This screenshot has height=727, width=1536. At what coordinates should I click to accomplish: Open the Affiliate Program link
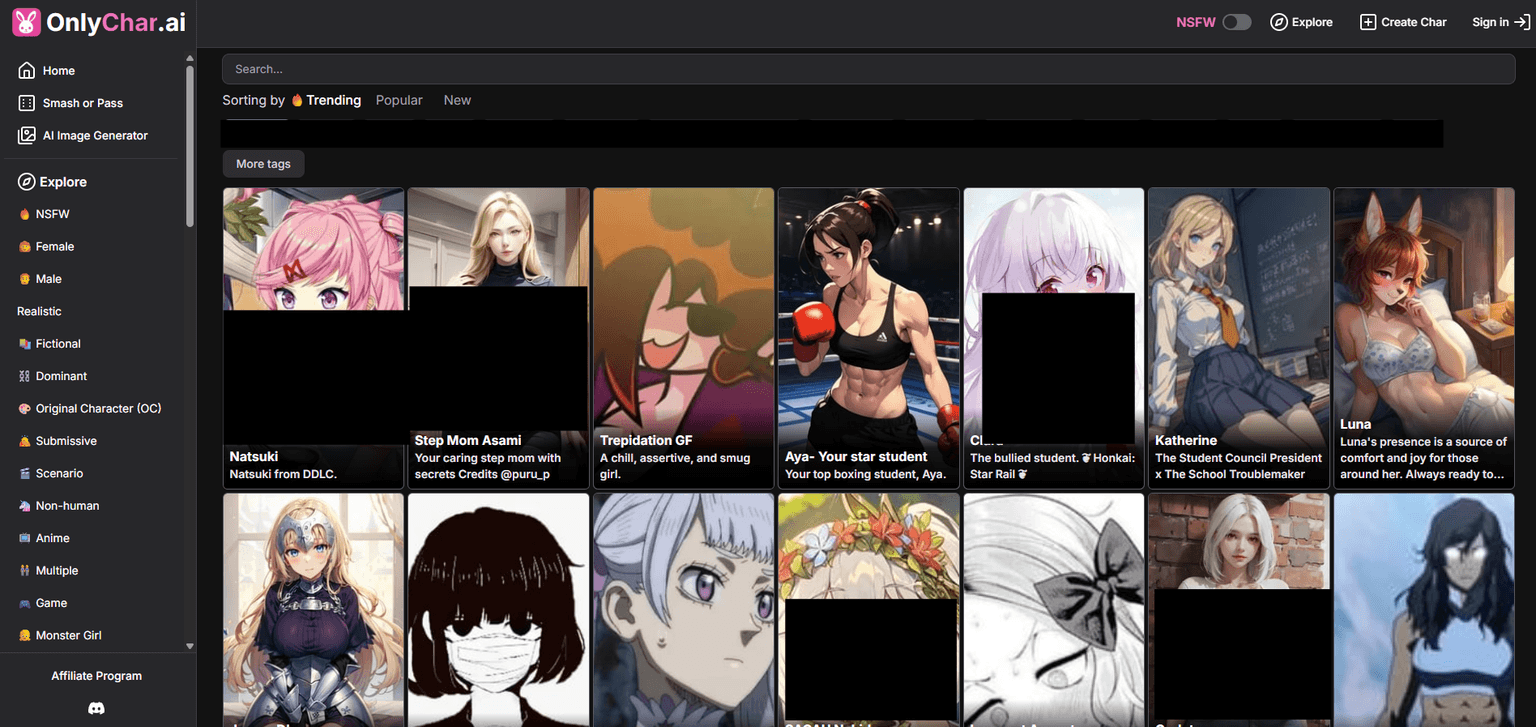97,676
